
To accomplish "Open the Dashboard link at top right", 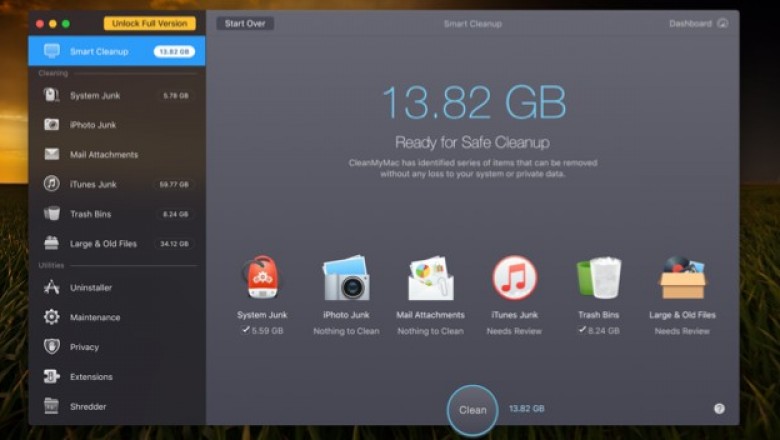I will tap(690, 23).
